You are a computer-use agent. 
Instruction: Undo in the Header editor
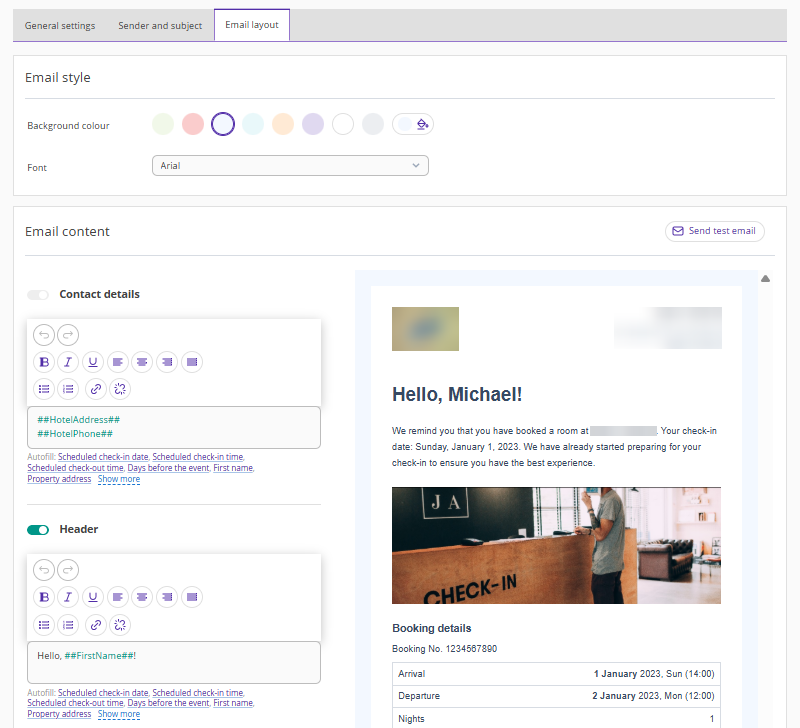[44, 570]
